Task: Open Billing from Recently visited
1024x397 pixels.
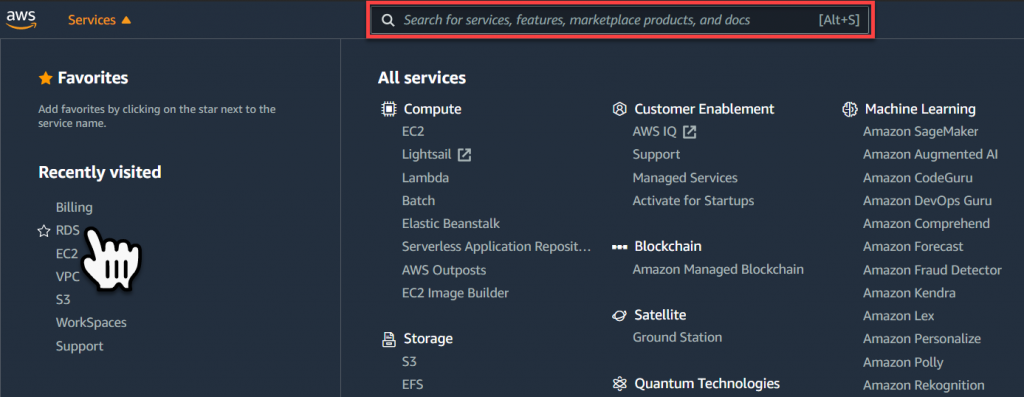Action: [74, 208]
